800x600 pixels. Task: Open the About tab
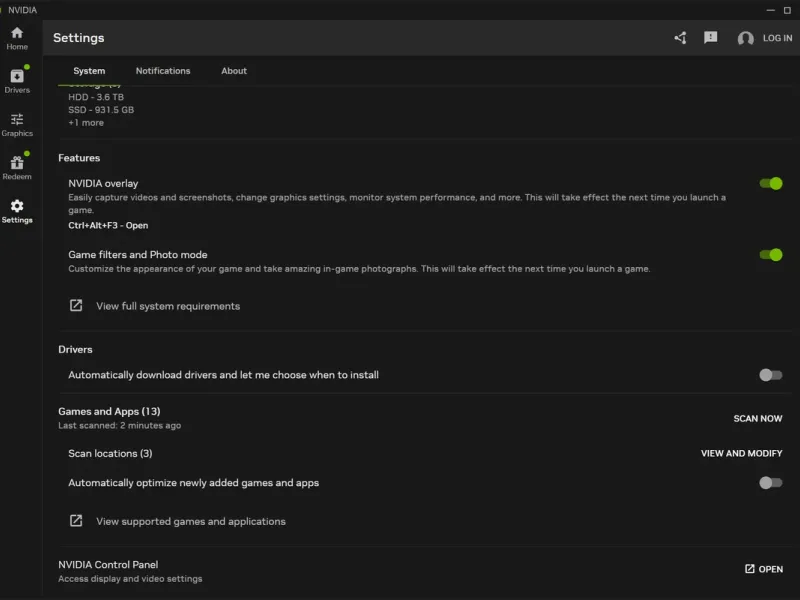234,71
